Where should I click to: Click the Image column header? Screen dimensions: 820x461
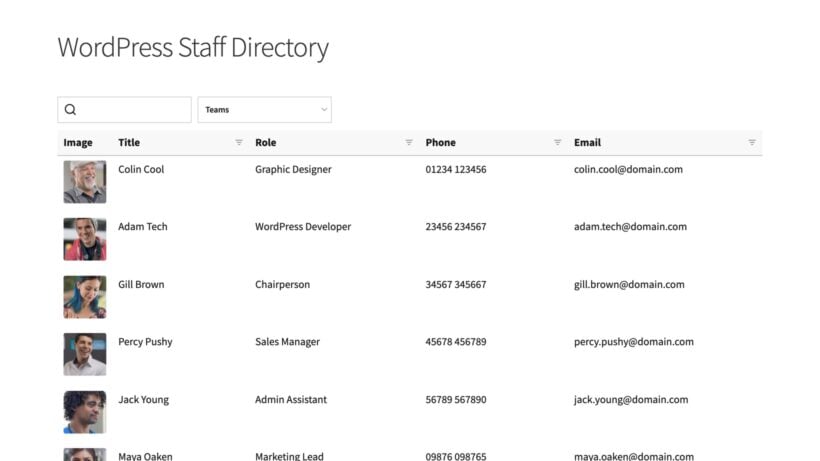(78, 142)
